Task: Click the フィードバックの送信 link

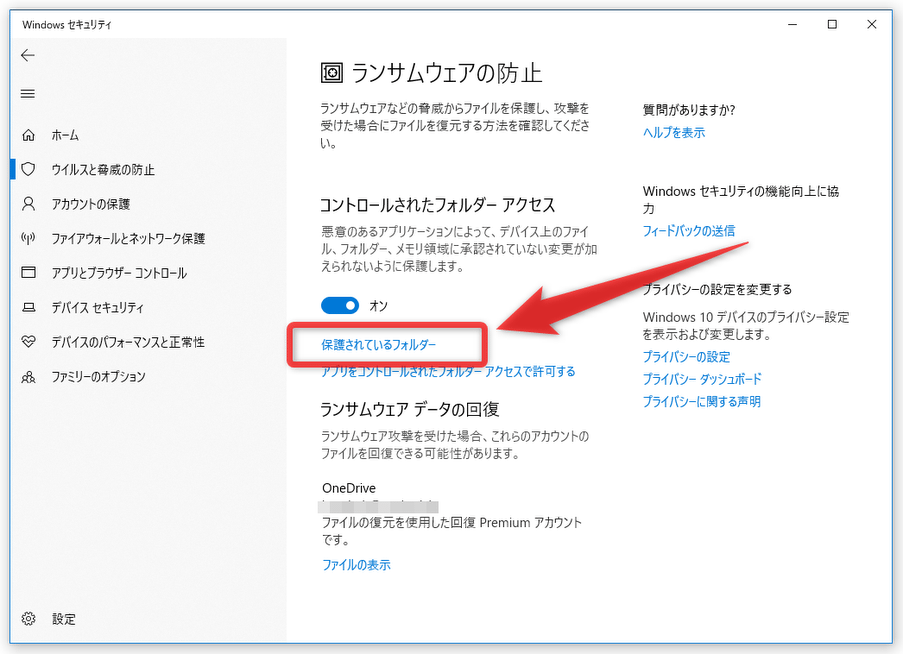Action: point(689,231)
